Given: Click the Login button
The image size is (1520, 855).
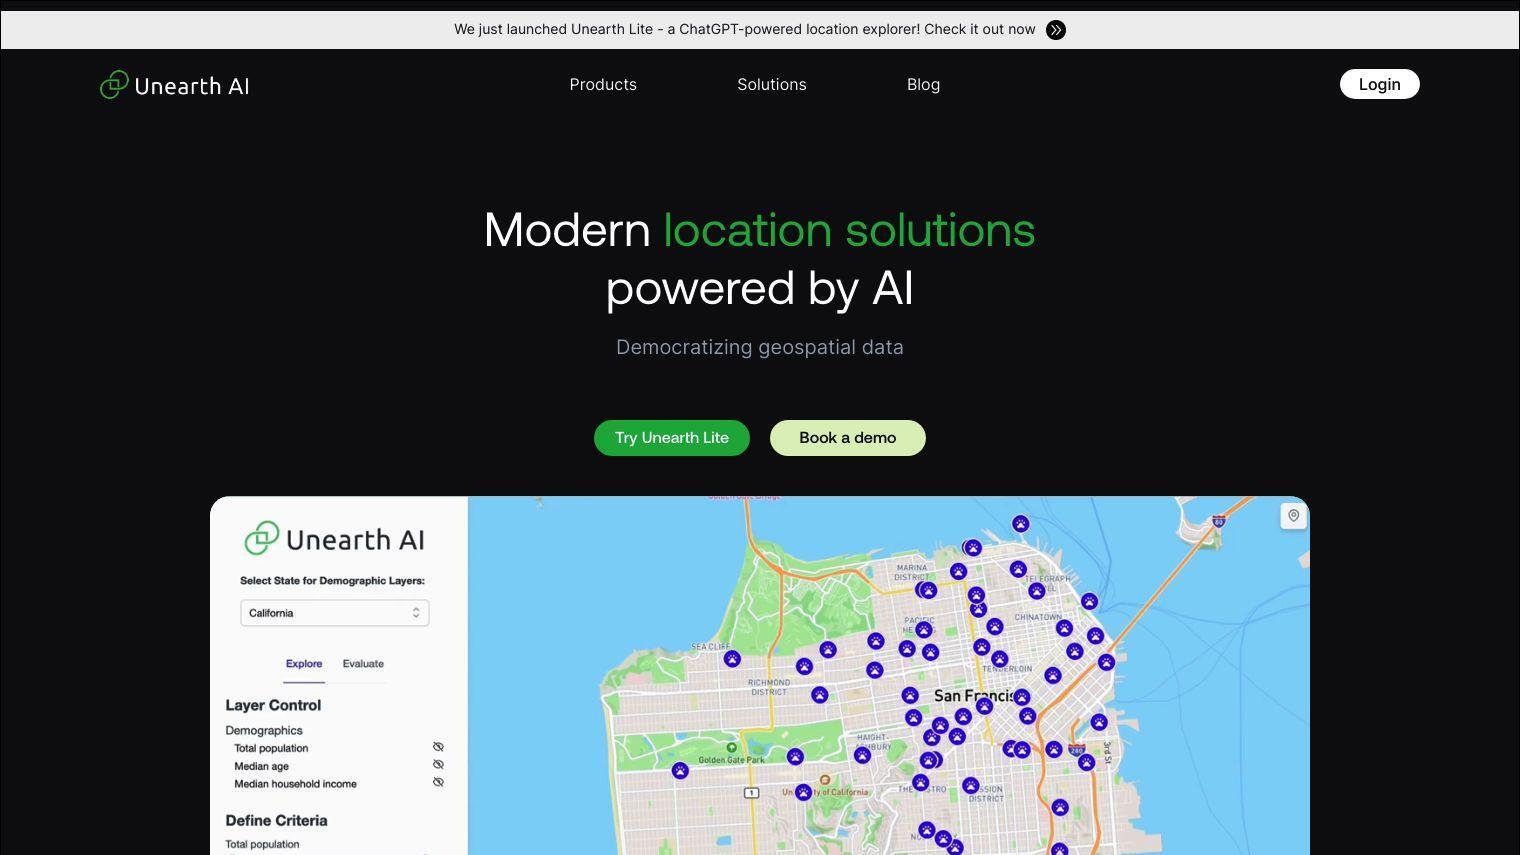Looking at the screenshot, I should (x=1379, y=84).
